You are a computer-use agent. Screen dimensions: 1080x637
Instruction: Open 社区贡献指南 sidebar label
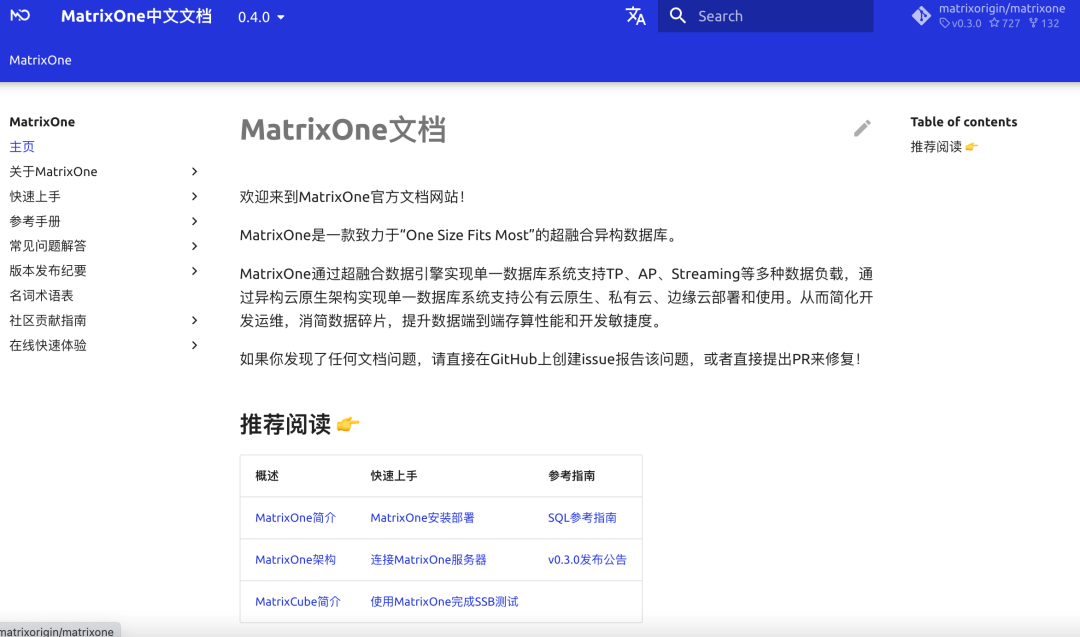pos(48,320)
